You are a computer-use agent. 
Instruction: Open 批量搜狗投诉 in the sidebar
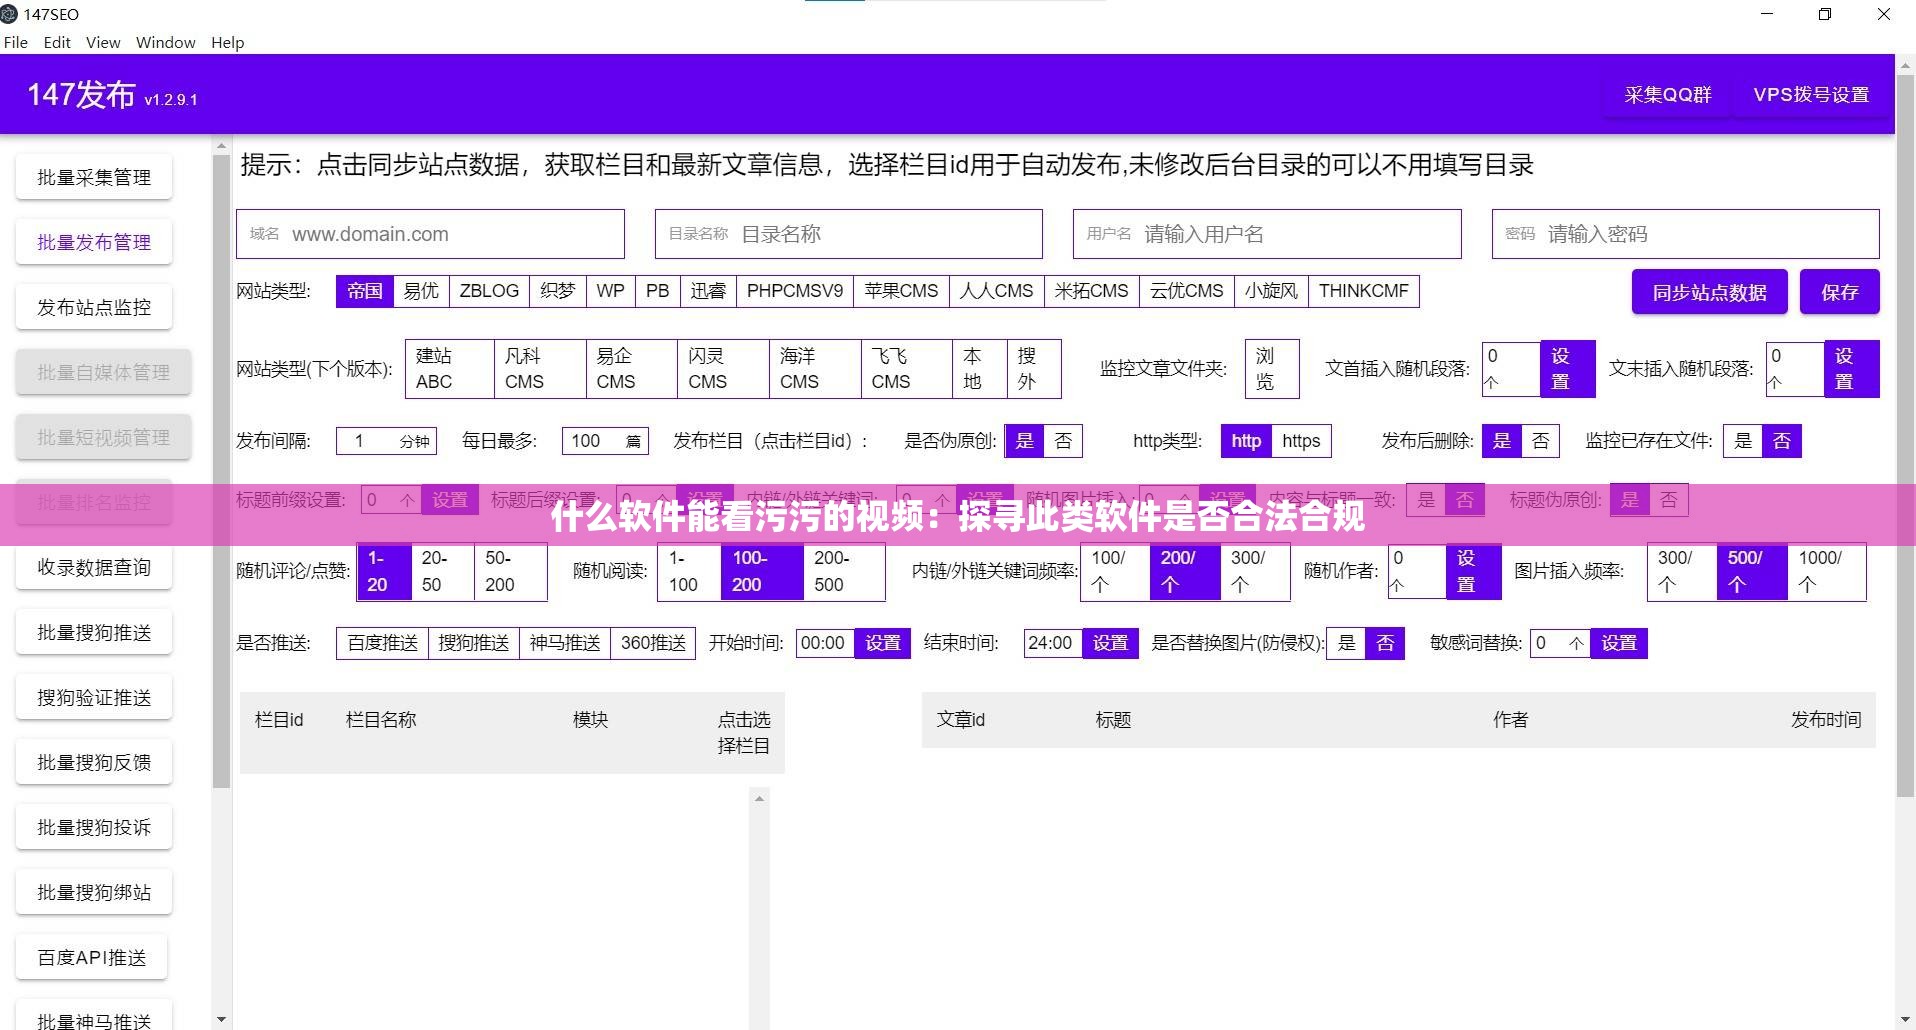[93, 826]
